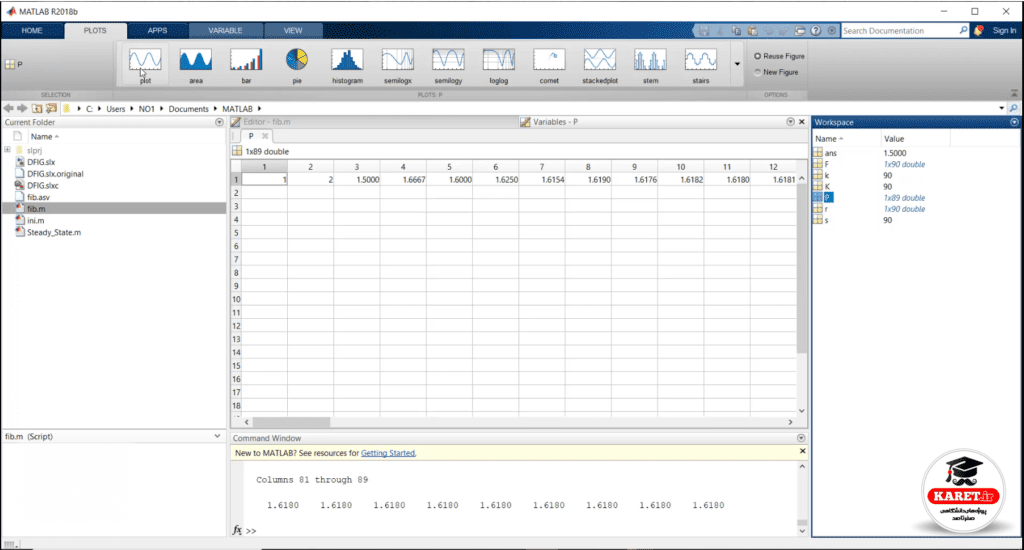Switch to the HOME tab

click(31, 31)
